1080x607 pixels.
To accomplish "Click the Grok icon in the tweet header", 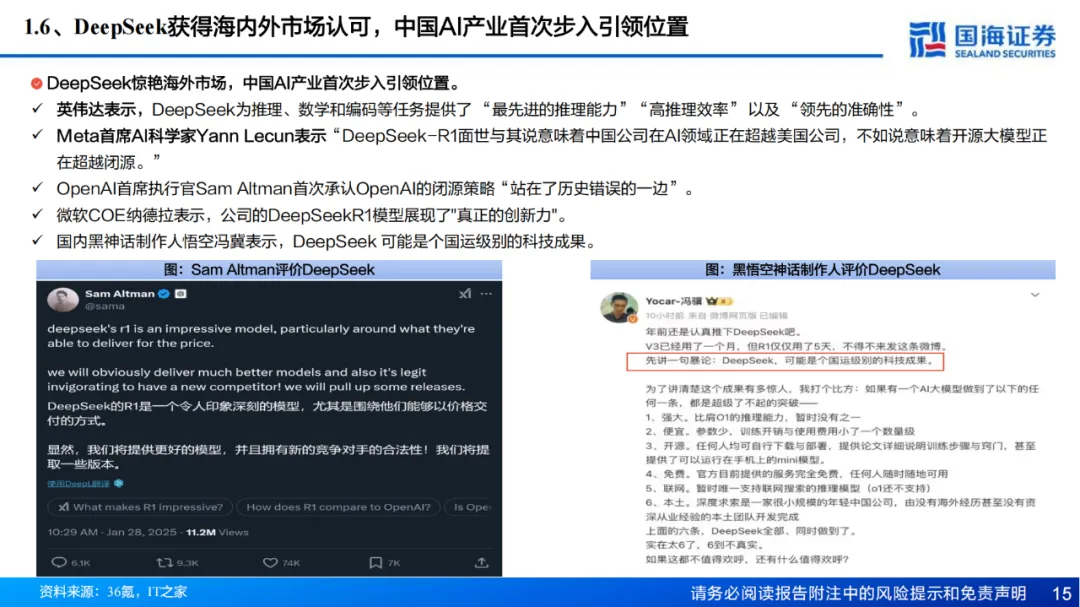I will point(465,294).
